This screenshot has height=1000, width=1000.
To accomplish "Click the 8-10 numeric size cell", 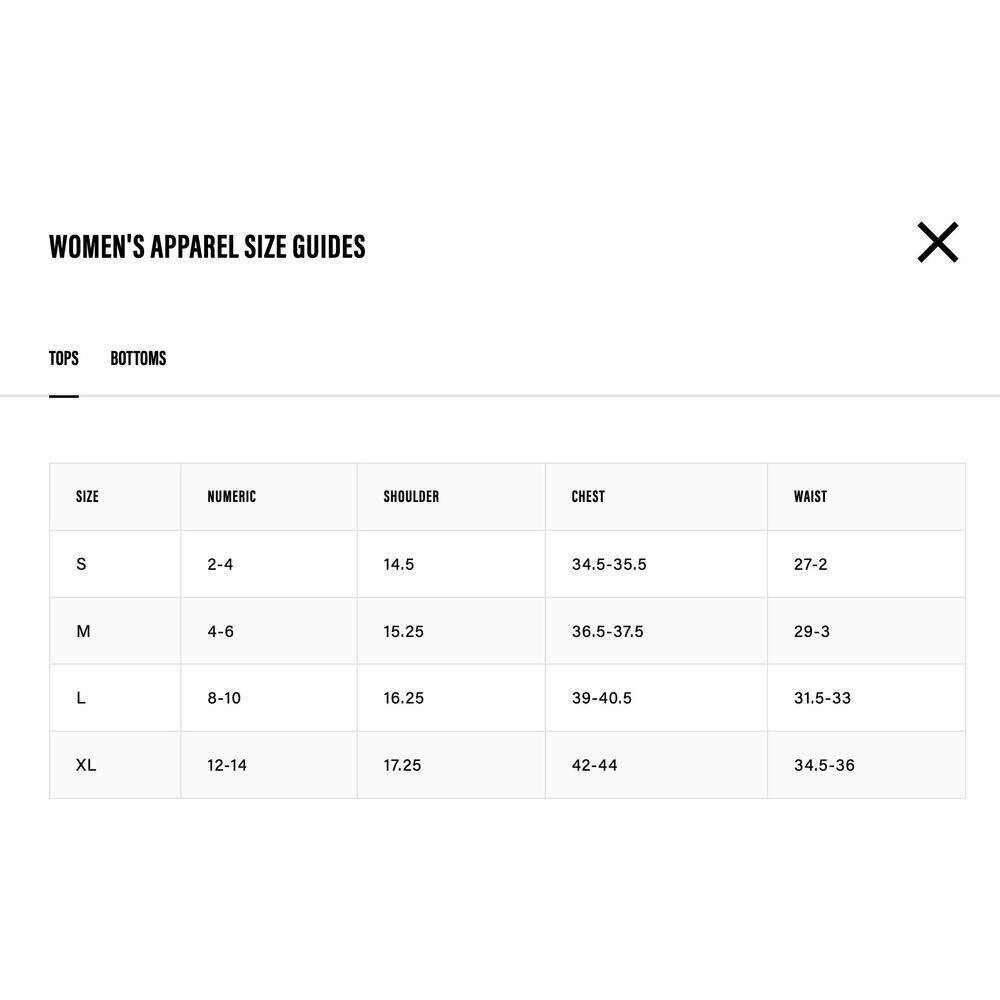I will [x=224, y=698].
